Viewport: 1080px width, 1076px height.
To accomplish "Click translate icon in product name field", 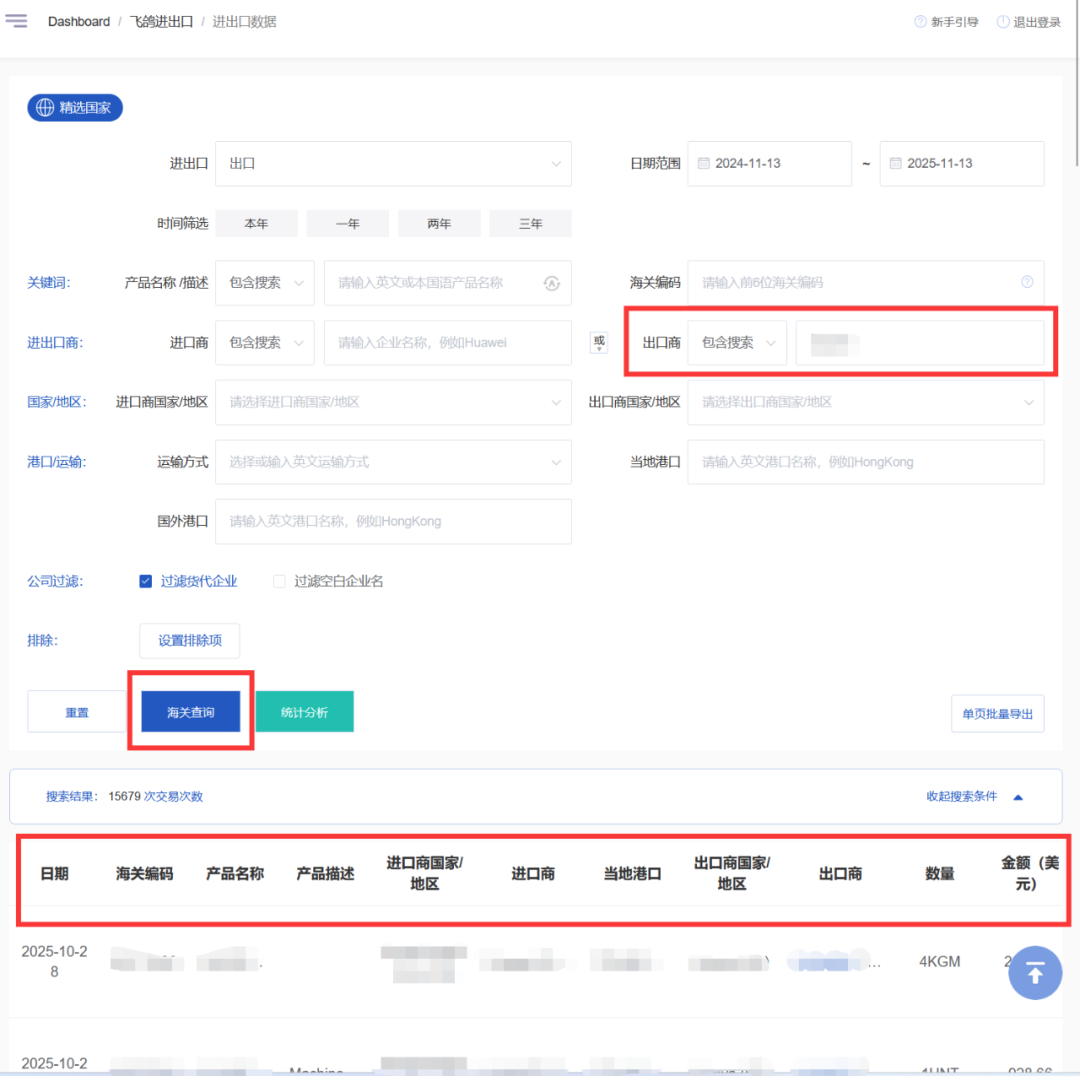I will coord(551,283).
